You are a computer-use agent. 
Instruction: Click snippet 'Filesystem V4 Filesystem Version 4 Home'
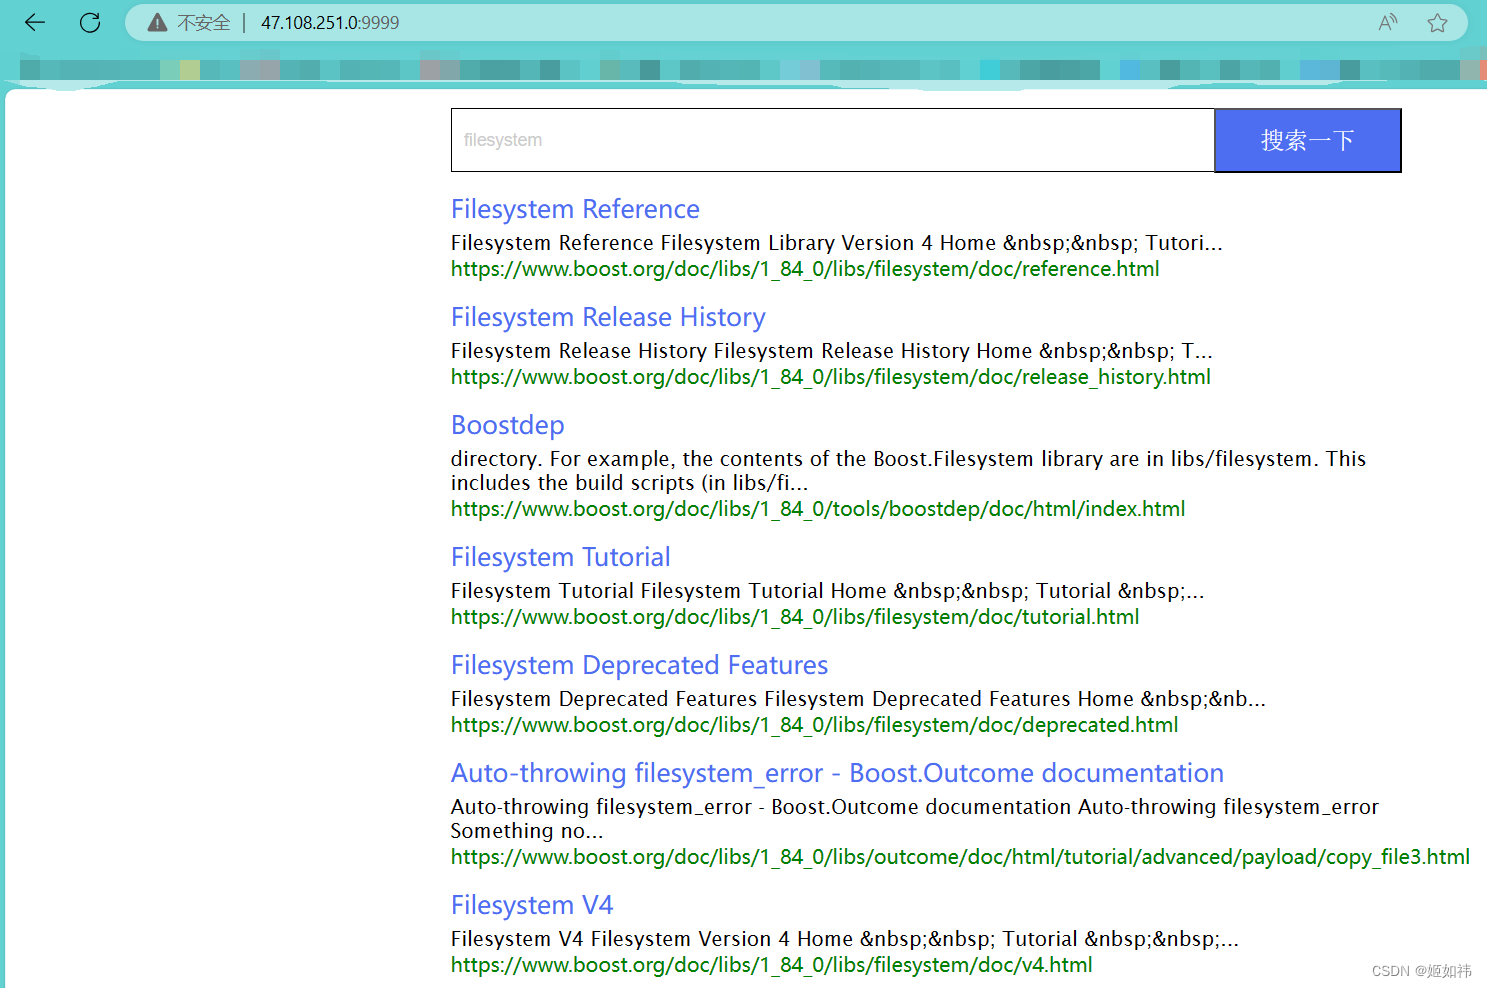844,939
